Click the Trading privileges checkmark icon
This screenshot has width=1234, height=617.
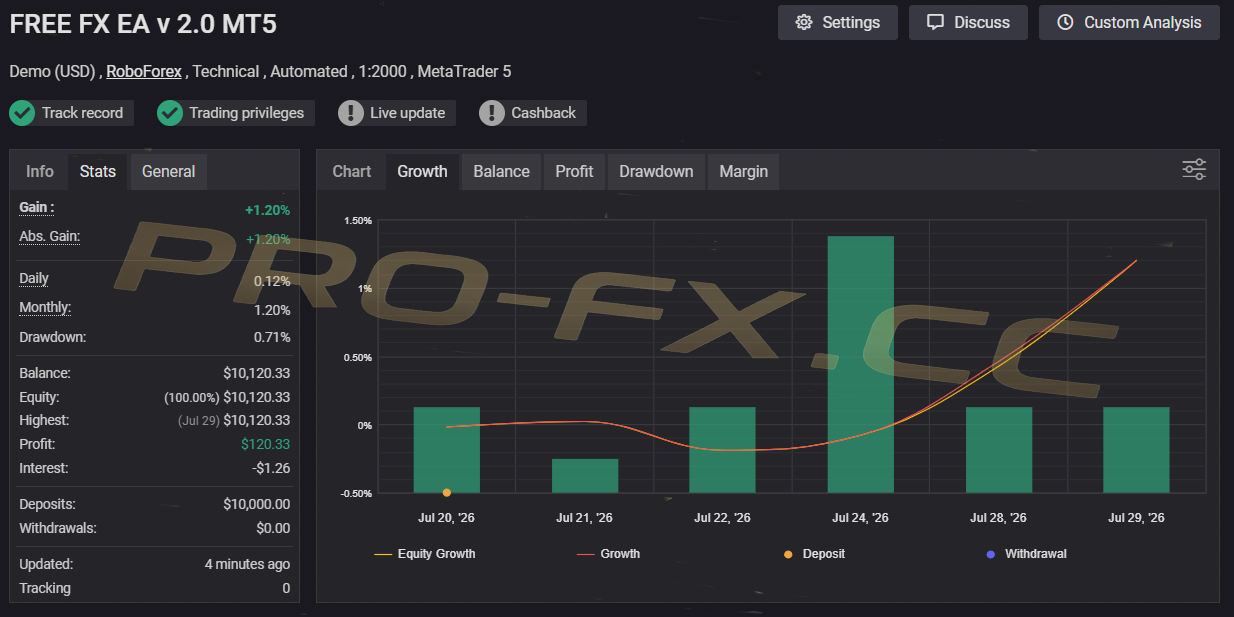coord(170,113)
